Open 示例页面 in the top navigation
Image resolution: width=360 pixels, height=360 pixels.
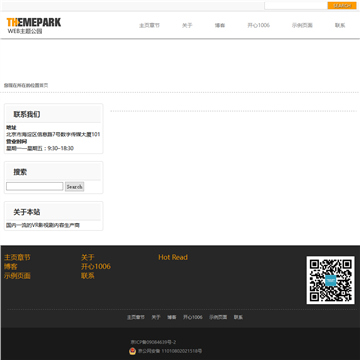coord(302,25)
